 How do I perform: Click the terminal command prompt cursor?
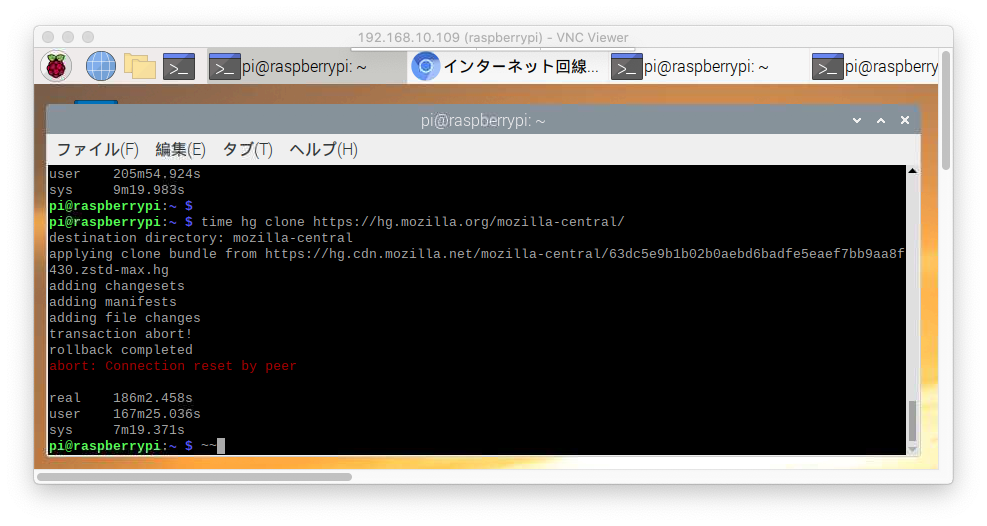221,446
